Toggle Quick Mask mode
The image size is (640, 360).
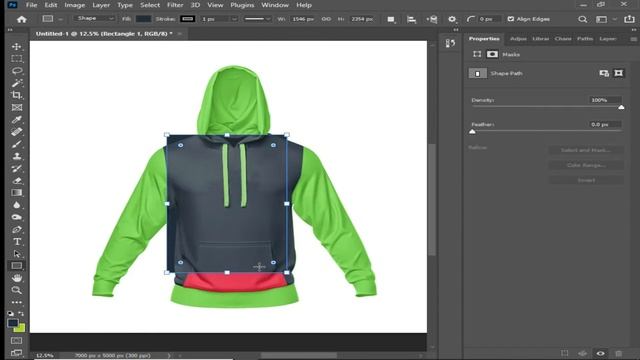17,340
